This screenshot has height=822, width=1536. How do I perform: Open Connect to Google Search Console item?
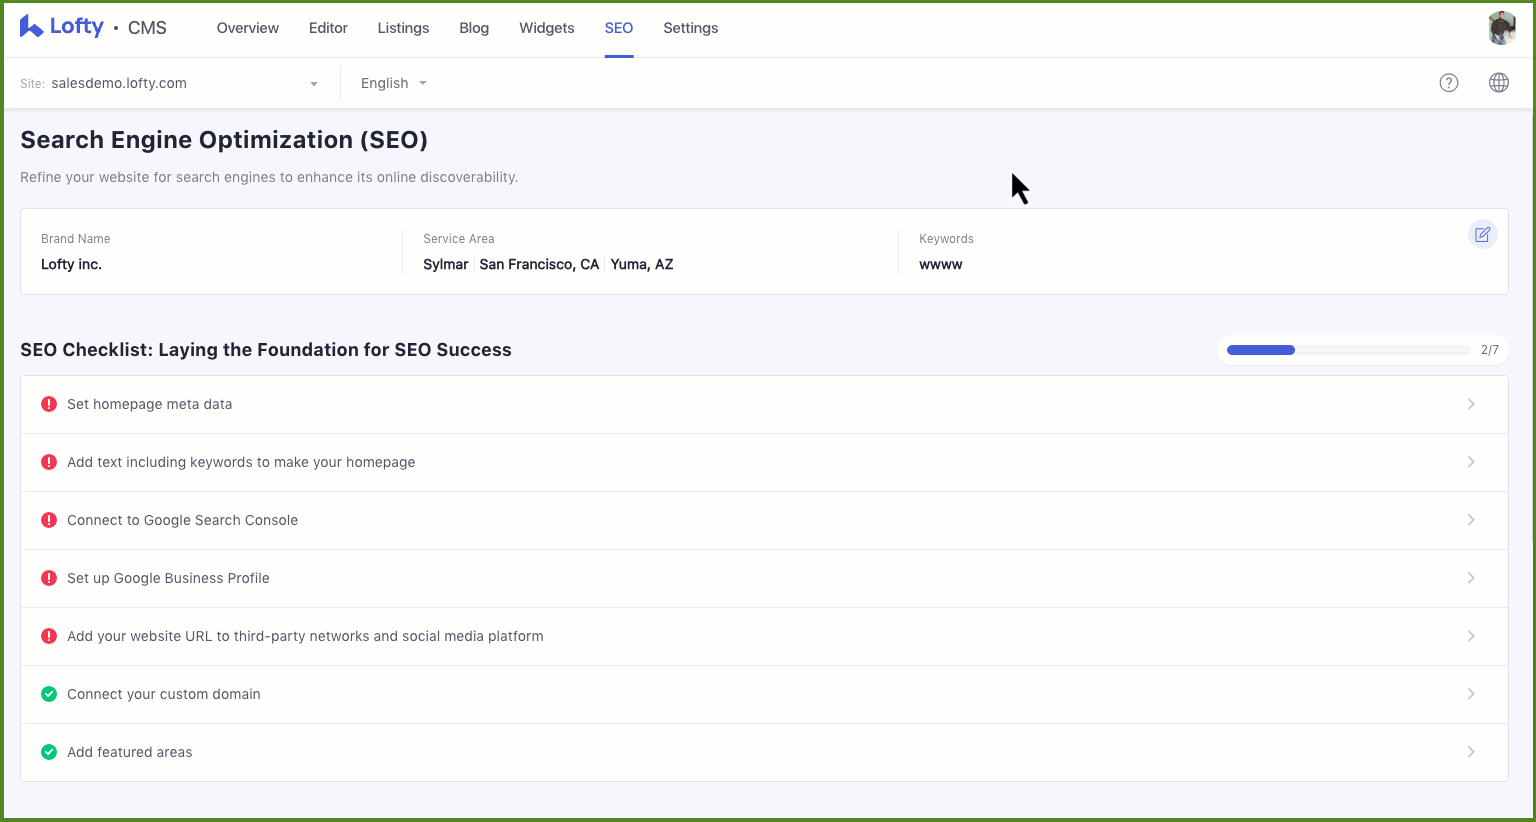(764, 520)
